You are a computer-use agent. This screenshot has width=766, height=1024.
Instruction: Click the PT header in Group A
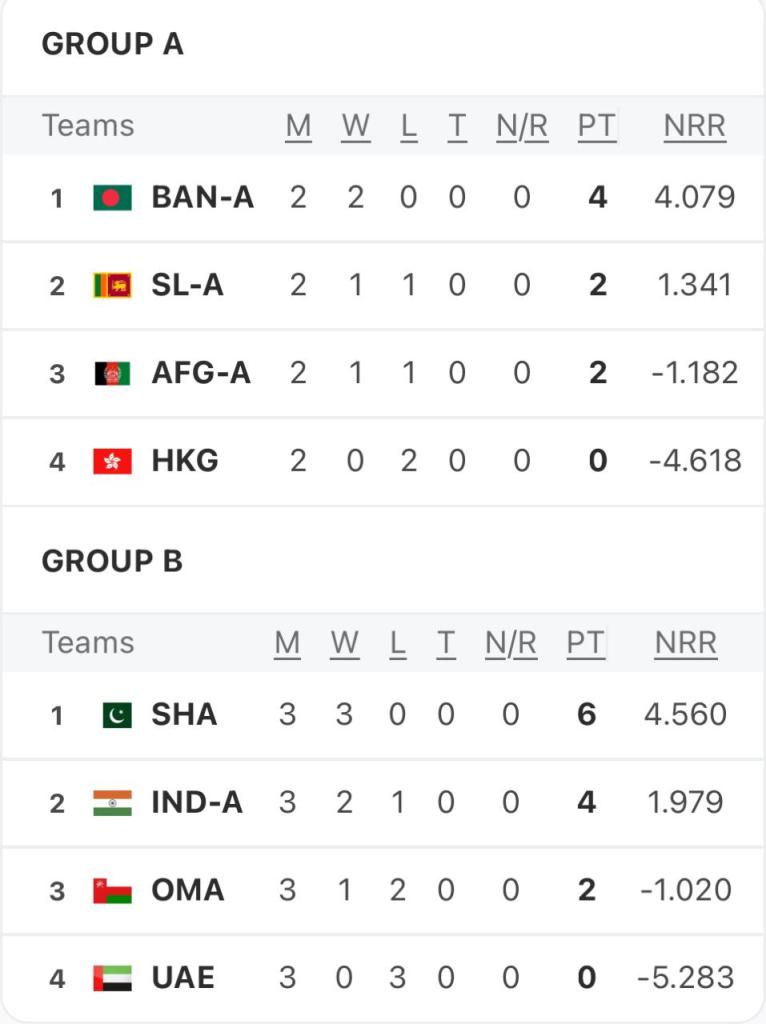596,126
